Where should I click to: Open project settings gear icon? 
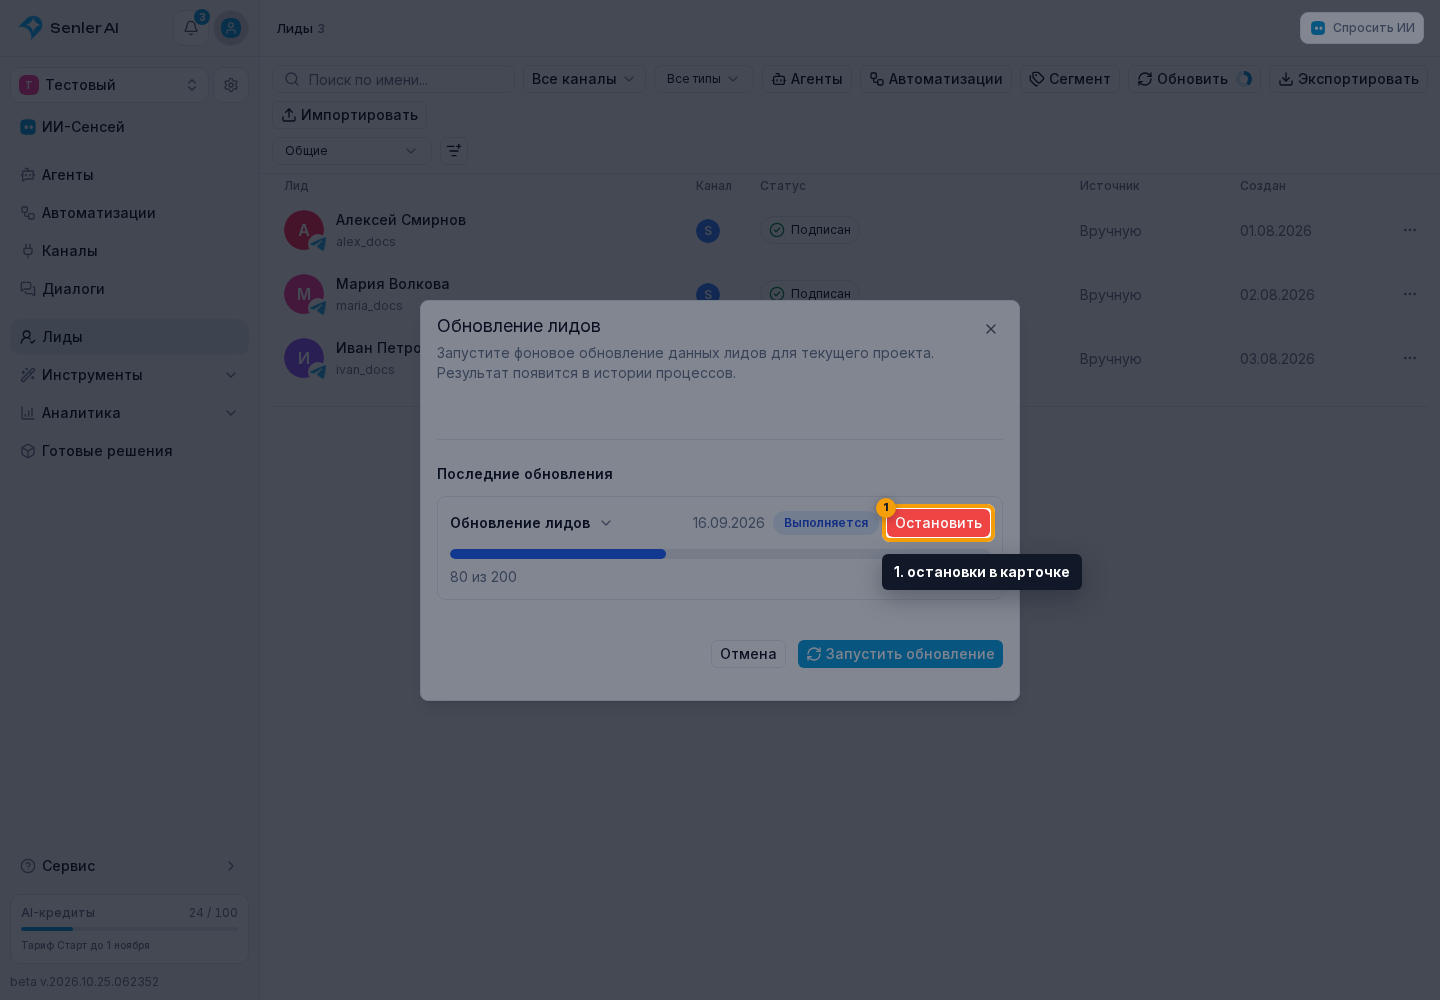tap(231, 85)
